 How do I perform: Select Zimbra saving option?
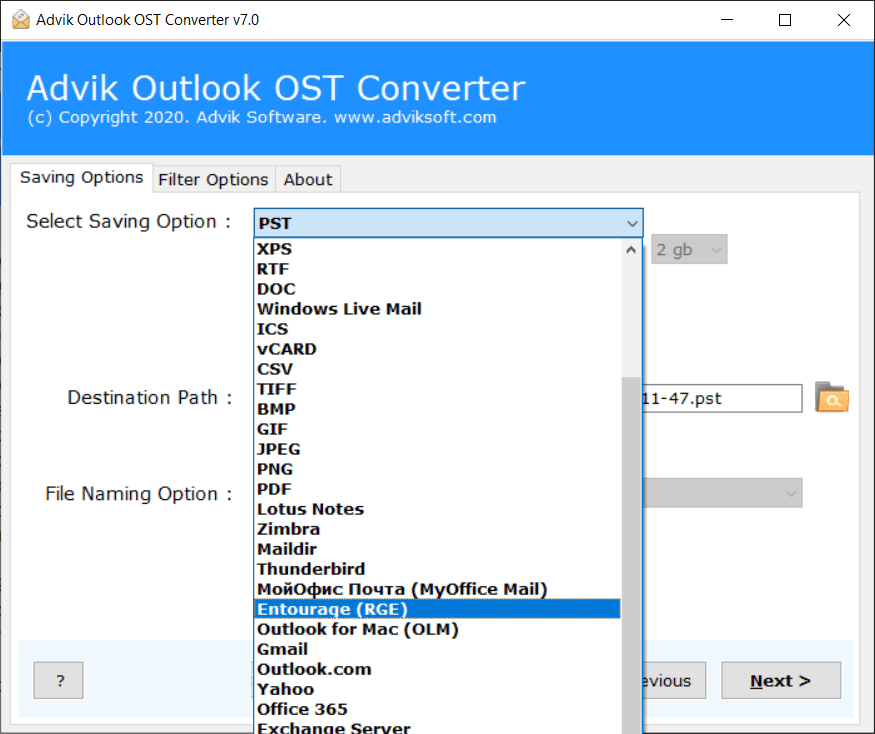click(x=438, y=529)
